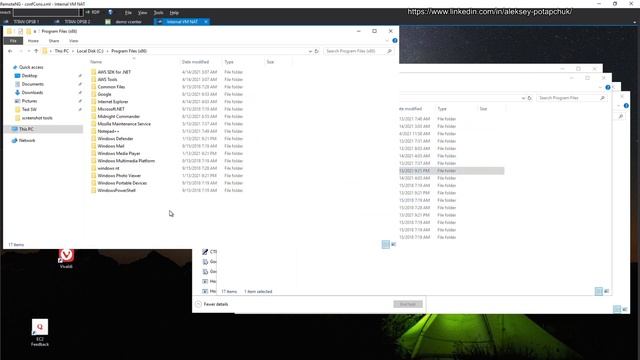Switch to details view in front Explorer status bar

click(x=386, y=244)
